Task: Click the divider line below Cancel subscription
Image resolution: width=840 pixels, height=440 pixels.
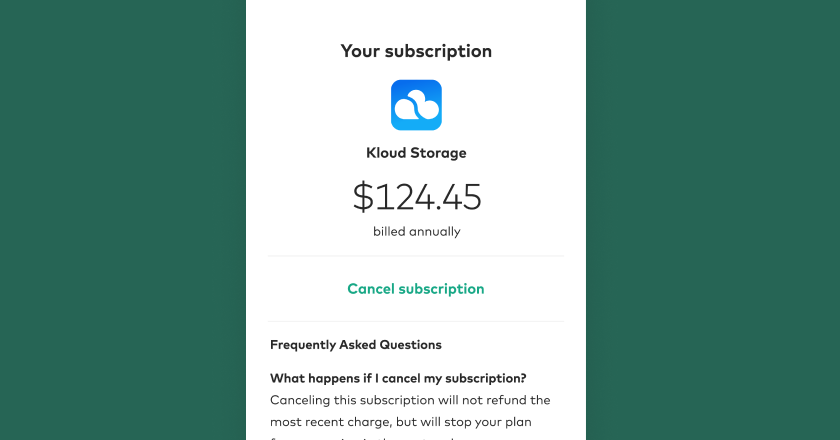Action: coord(416,321)
